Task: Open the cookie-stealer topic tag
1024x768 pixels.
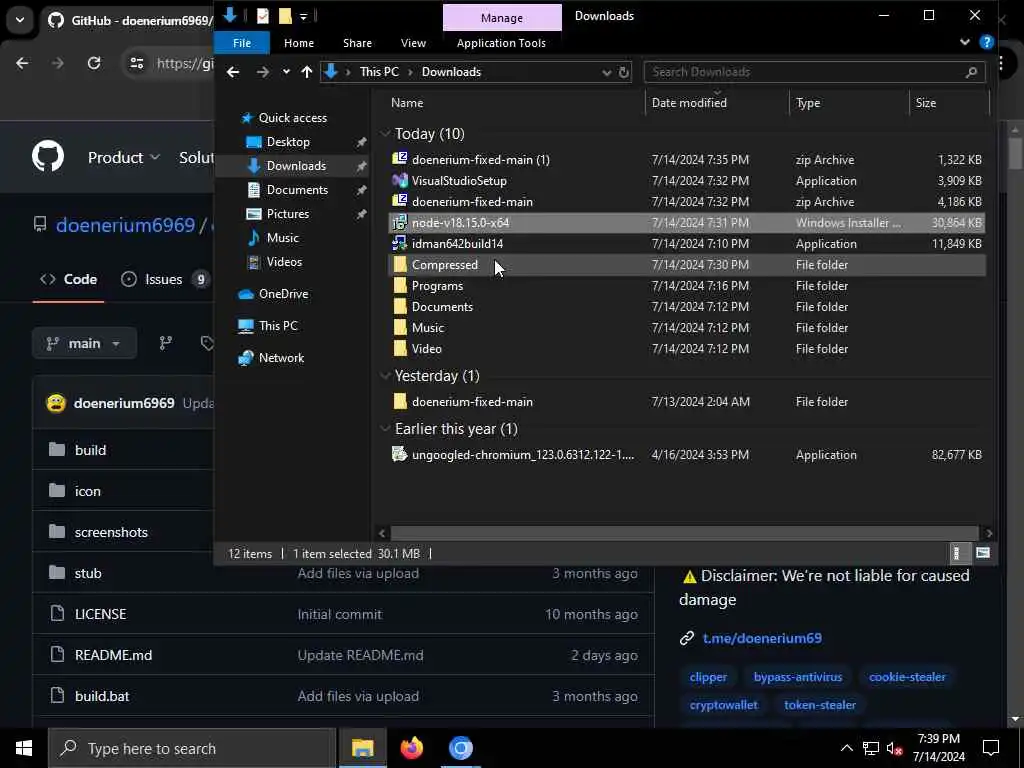Action: point(906,677)
